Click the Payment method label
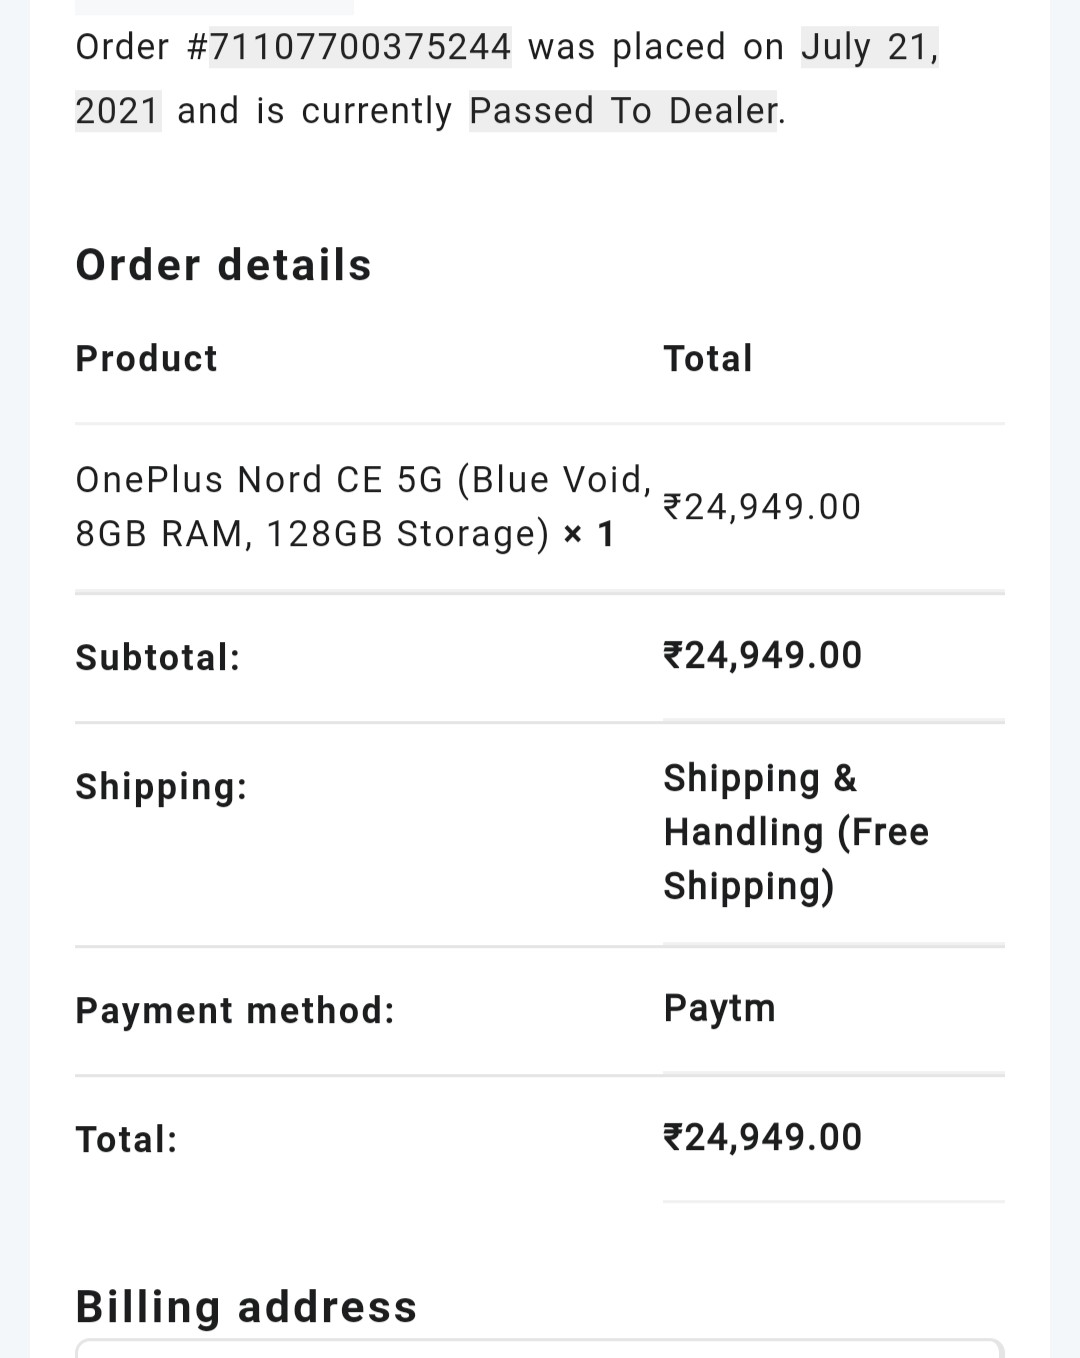The image size is (1080, 1358). 235,1010
